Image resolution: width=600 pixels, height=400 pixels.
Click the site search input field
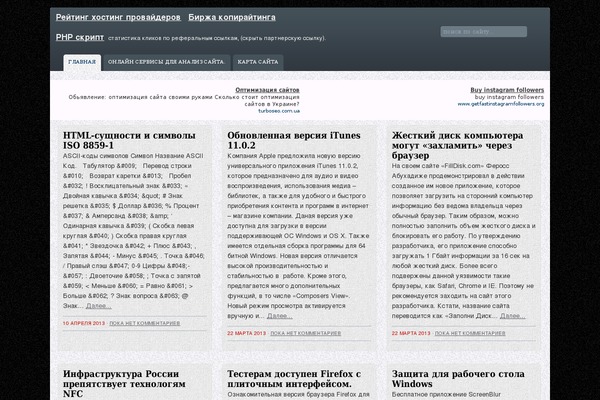click(x=483, y=31)
